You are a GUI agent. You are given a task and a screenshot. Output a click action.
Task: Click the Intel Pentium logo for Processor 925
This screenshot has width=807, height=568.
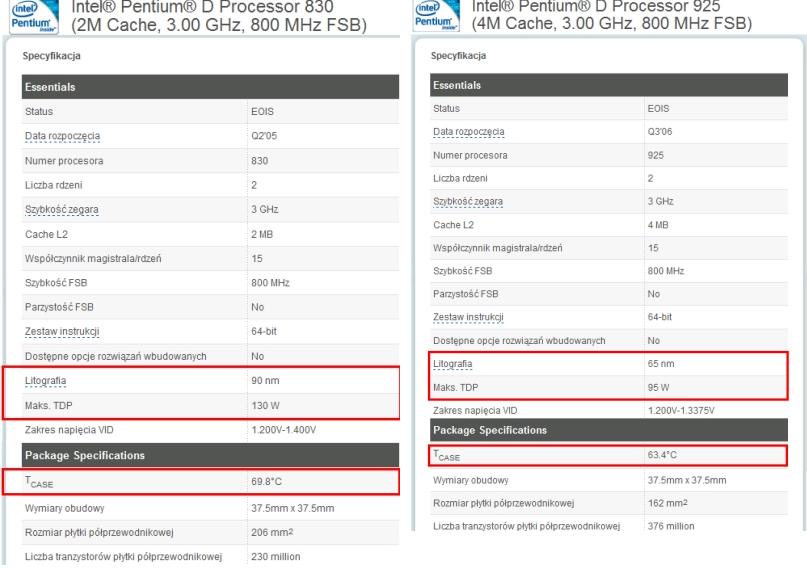pyautogui.click(x=436, y=15)
